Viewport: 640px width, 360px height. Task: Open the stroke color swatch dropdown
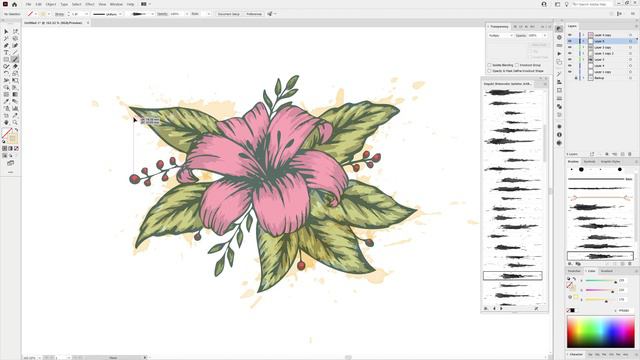click(36, 14)
